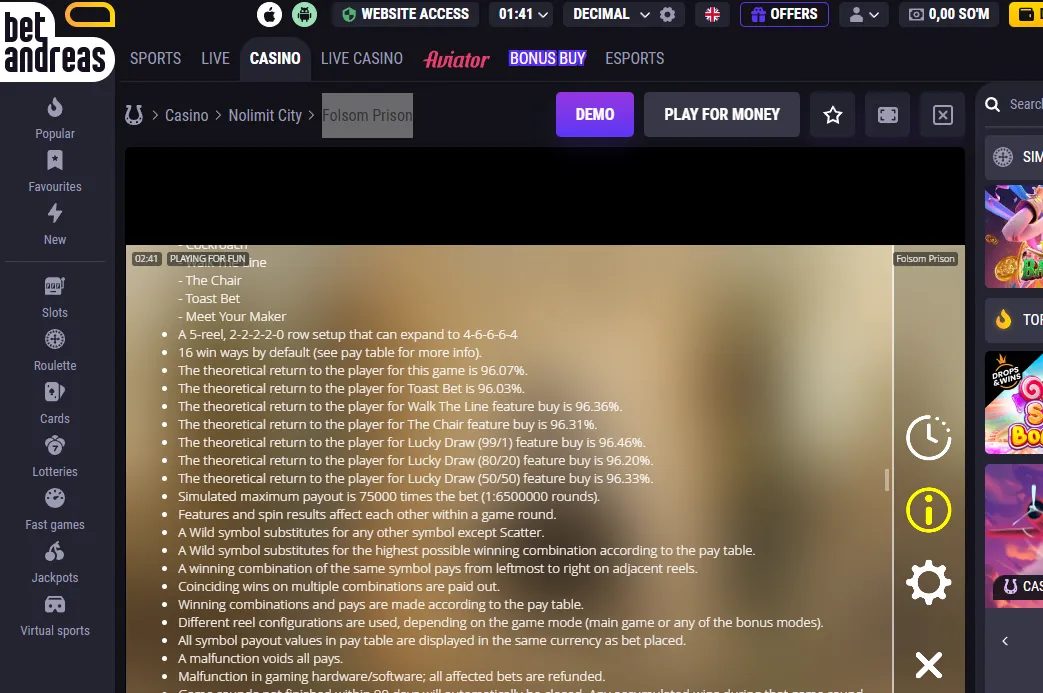Open the Sports tab
Screen dimensions: 1043x693
pos(156,59)
